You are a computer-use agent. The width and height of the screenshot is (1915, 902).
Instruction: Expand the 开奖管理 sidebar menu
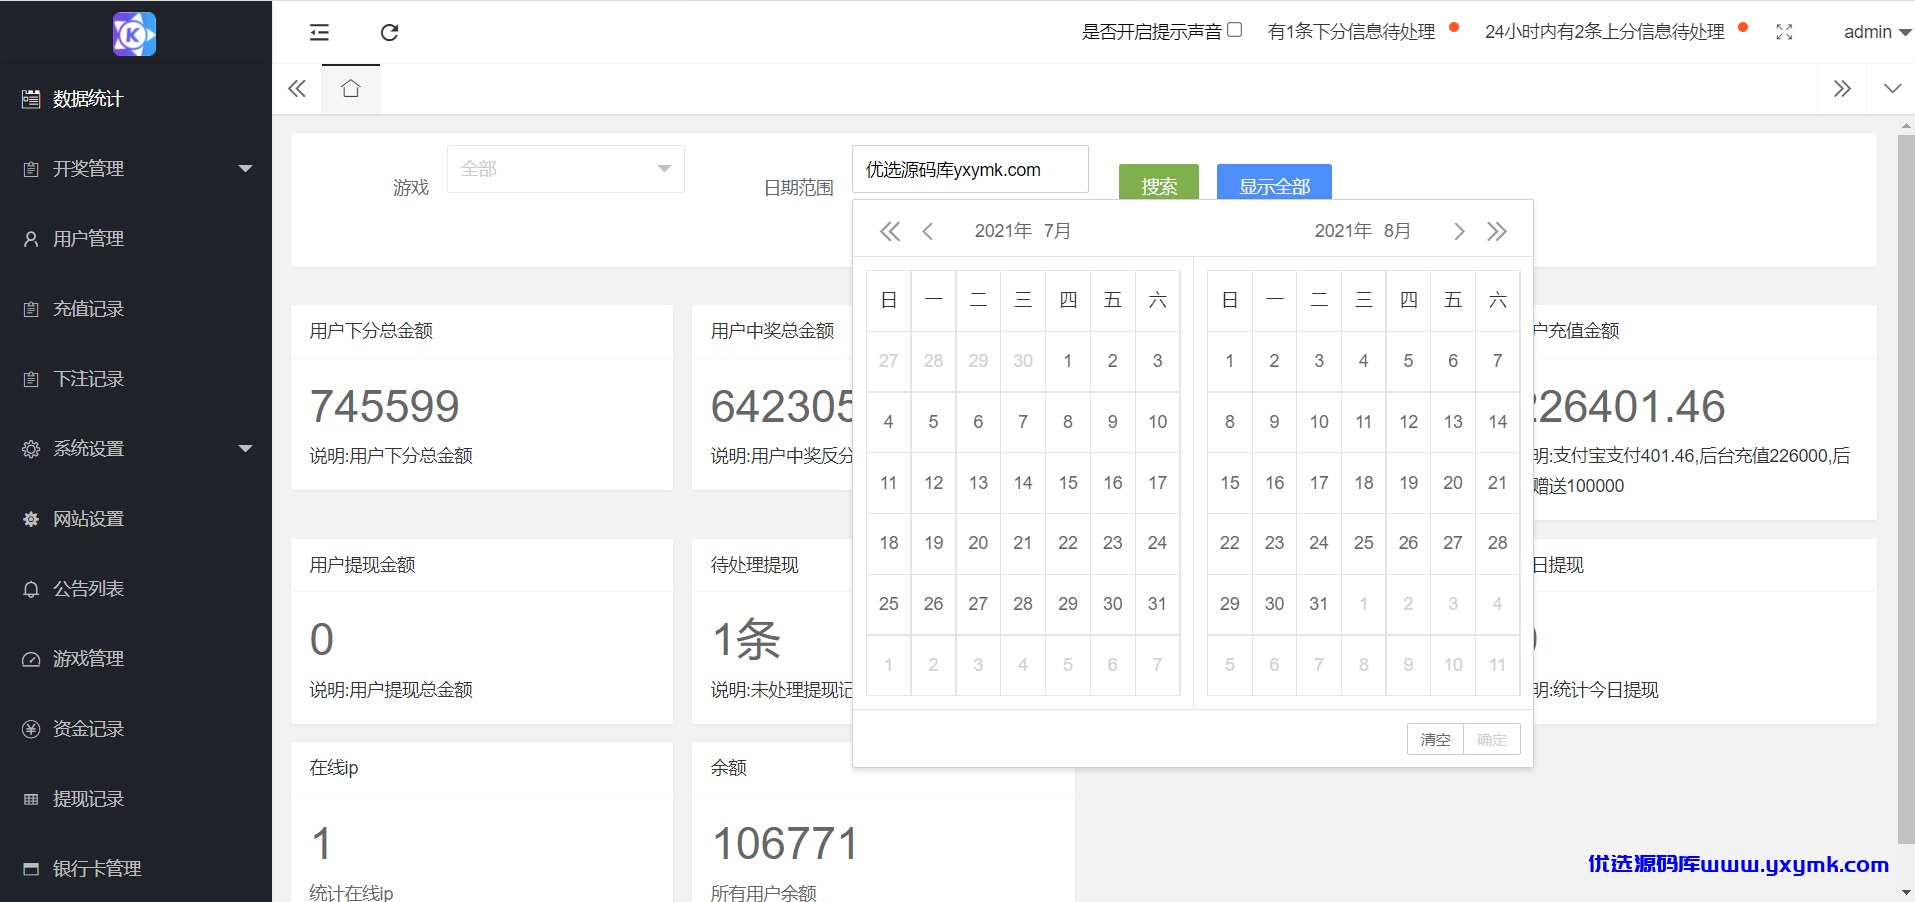click(x=136, y=169)
